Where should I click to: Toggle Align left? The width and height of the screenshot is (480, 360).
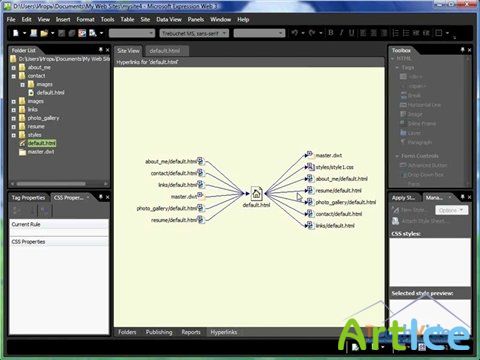pyautogui.click(x=363, y=33)
